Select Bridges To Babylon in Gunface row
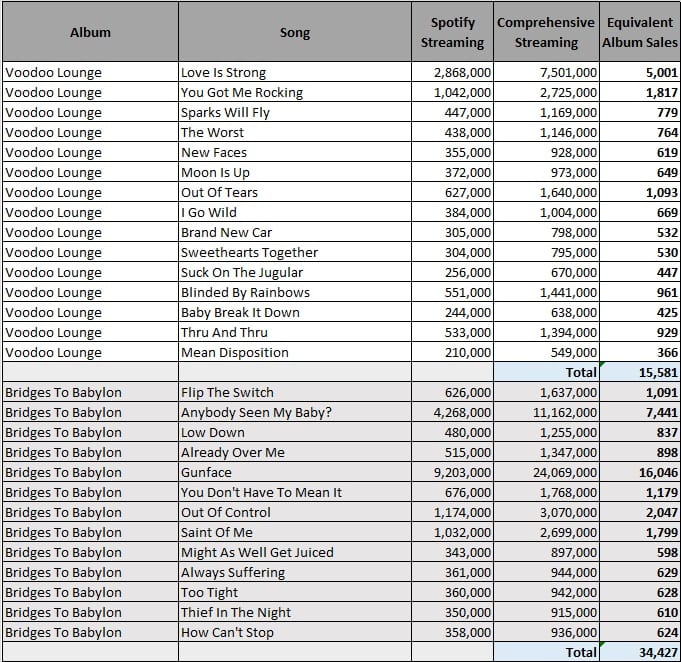Image resolution: width=681 pixels, height=662 pixels. click(x=90, y=472)
